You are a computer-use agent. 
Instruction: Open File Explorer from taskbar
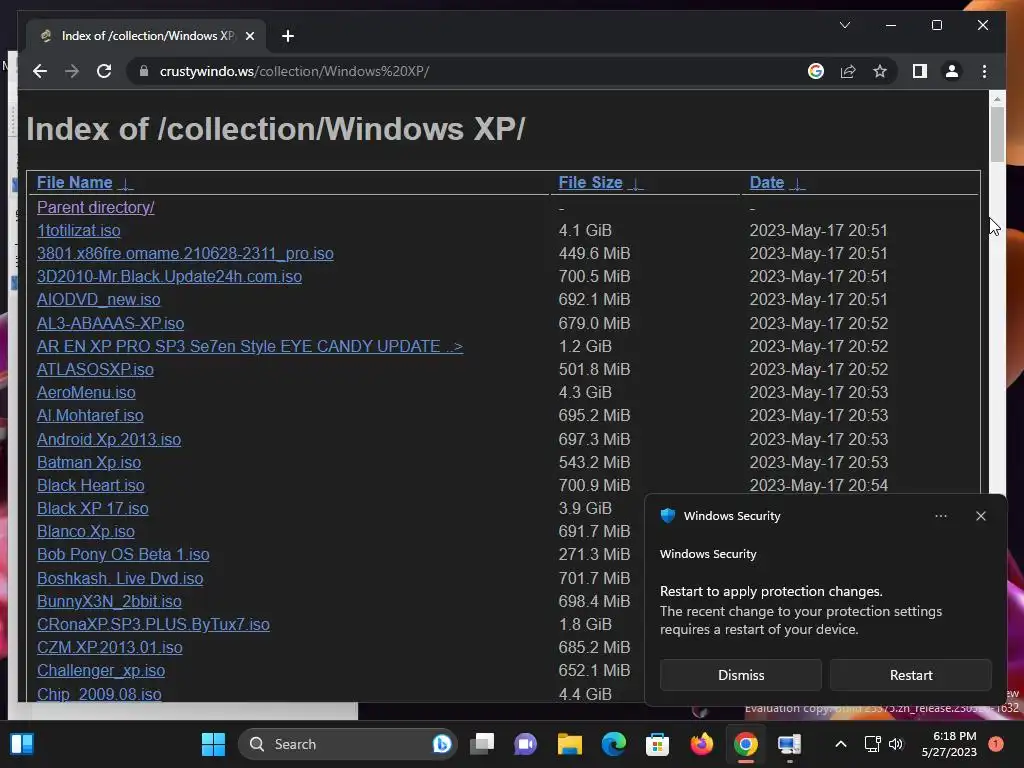[569, 744]
